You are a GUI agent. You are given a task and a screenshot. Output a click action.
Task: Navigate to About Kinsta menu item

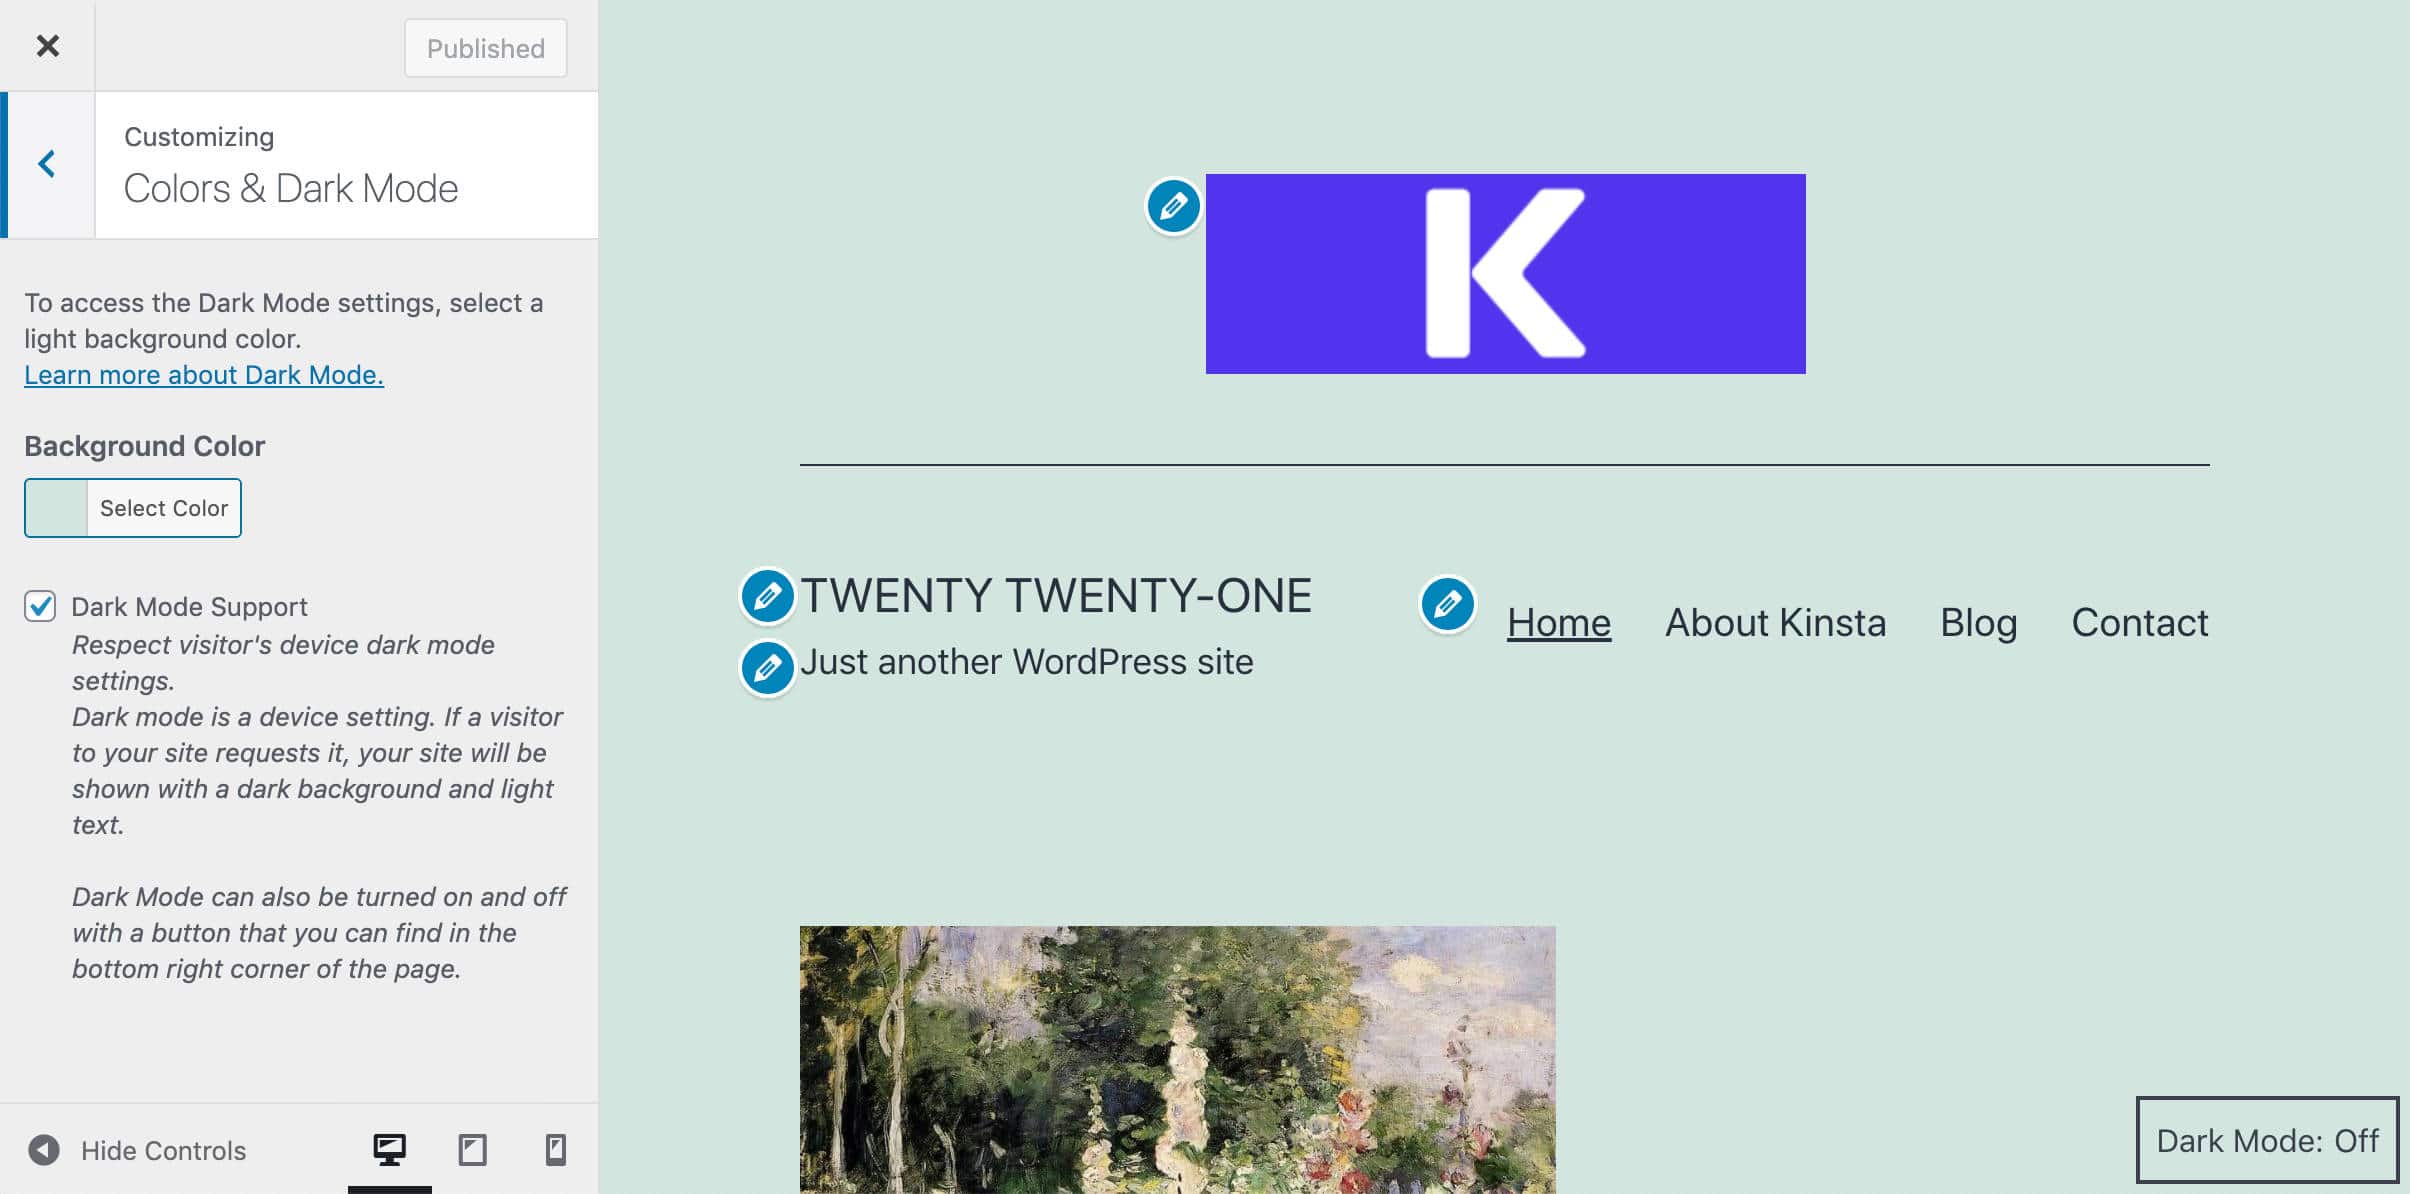coord(1775,622)
